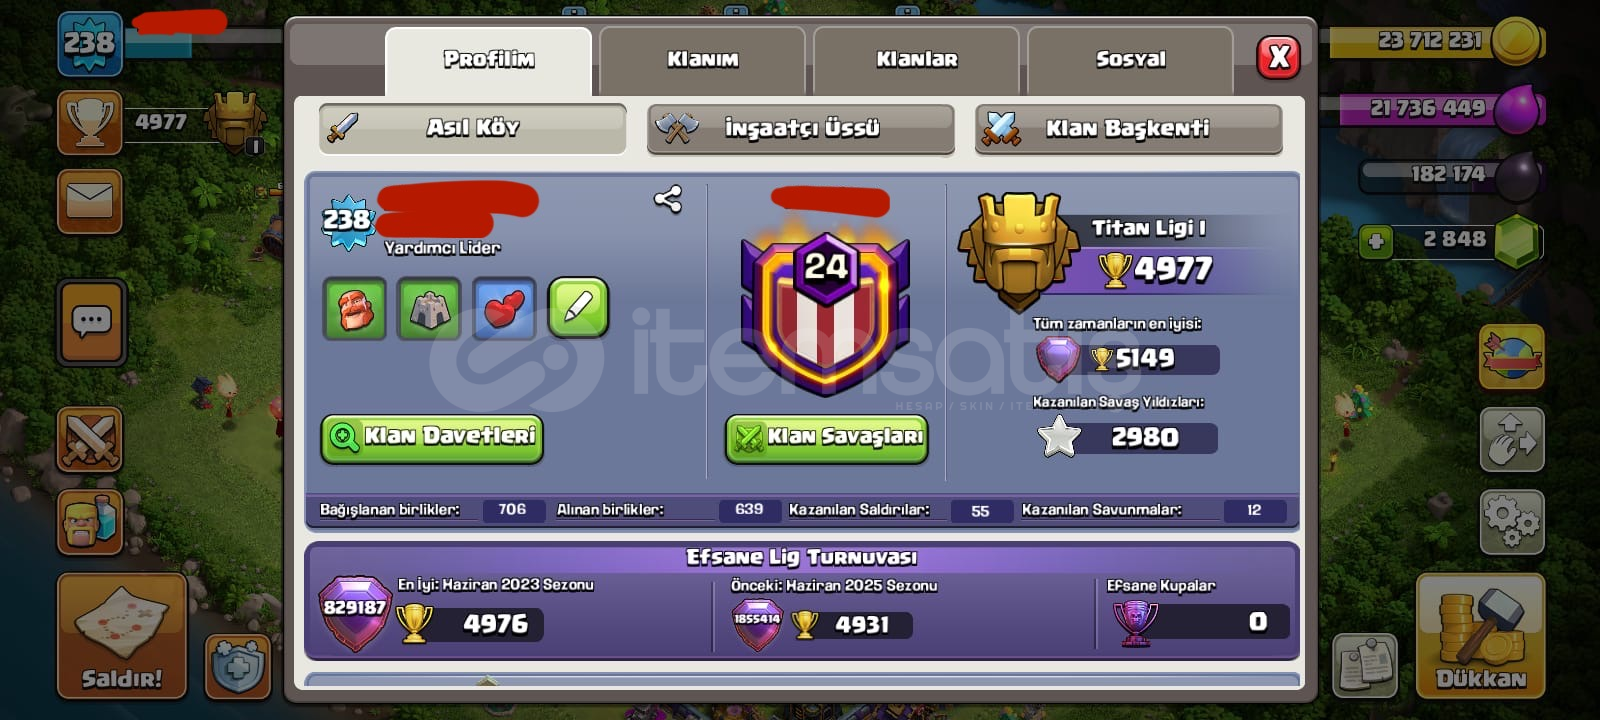Image resolution: width=1600 pixels, height=720 pixels.
Task: Open the chat speech bubble icon
Action: coord(91,322)
